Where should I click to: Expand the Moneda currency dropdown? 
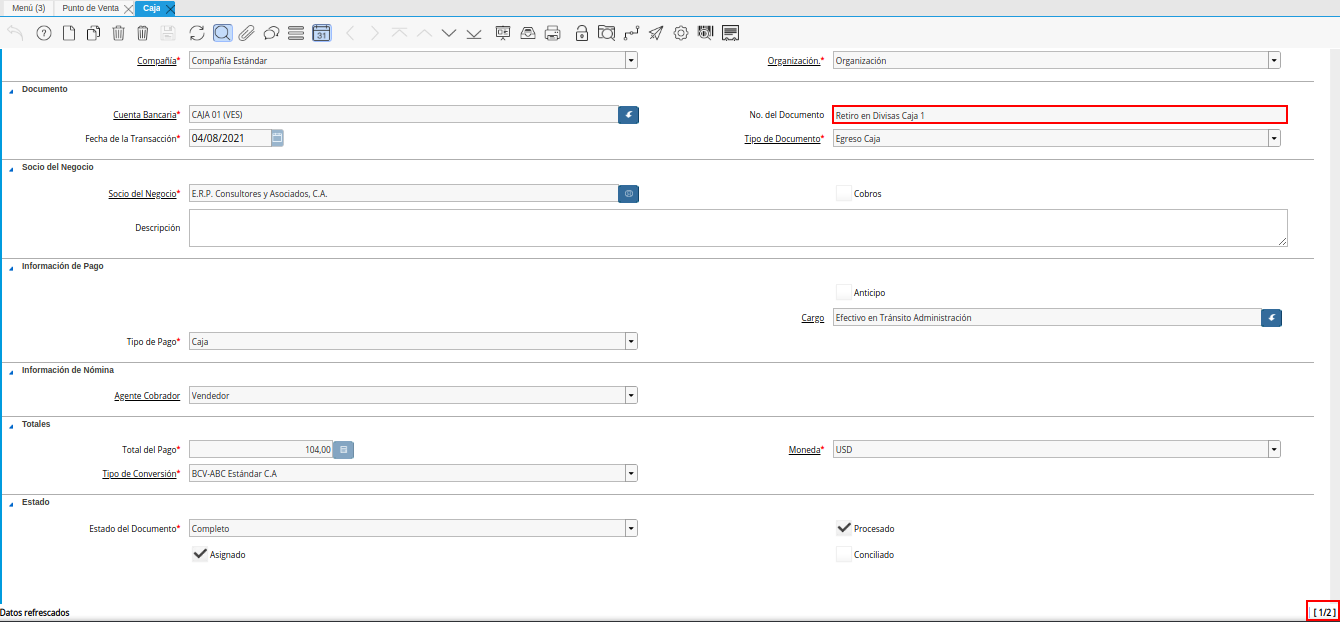pos(1274,450)
